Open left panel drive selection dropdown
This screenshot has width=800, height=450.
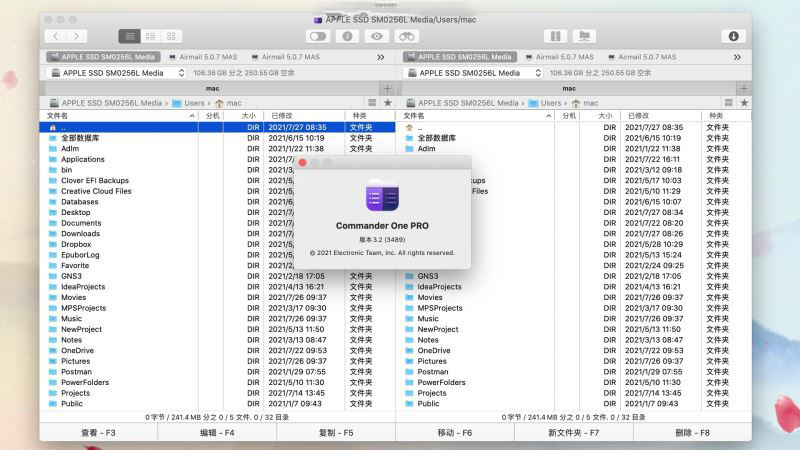(117, 73)
